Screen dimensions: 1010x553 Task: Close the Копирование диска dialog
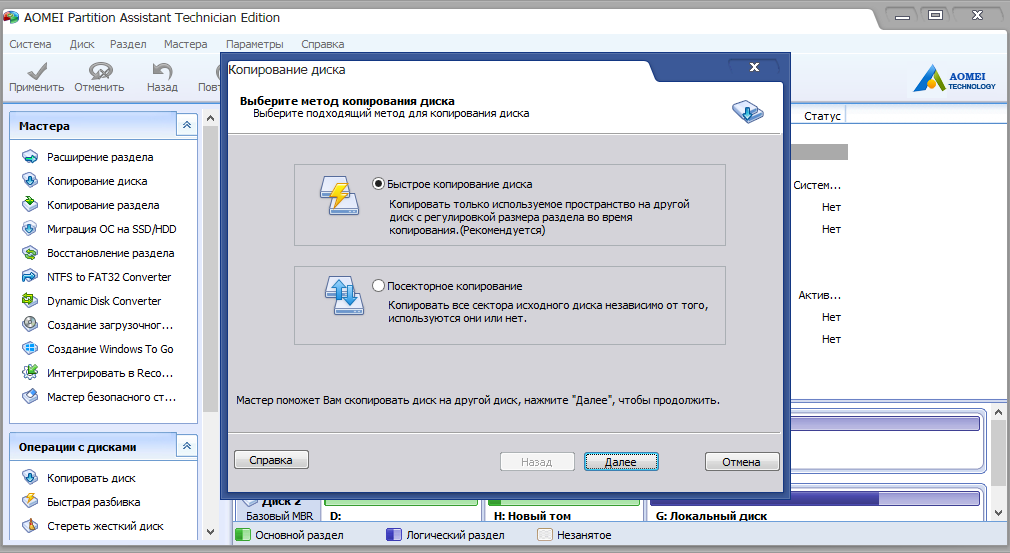(754, 67)
